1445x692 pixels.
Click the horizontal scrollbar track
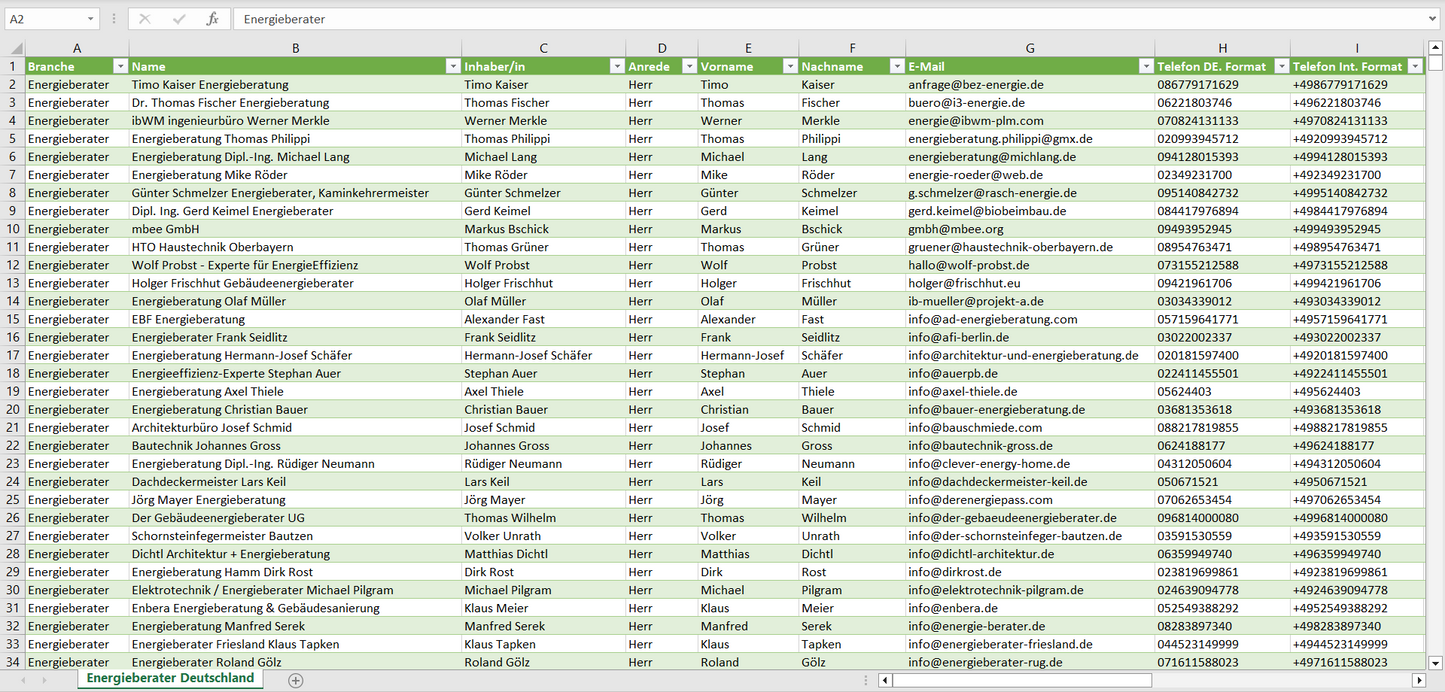tap(1280, 680)
